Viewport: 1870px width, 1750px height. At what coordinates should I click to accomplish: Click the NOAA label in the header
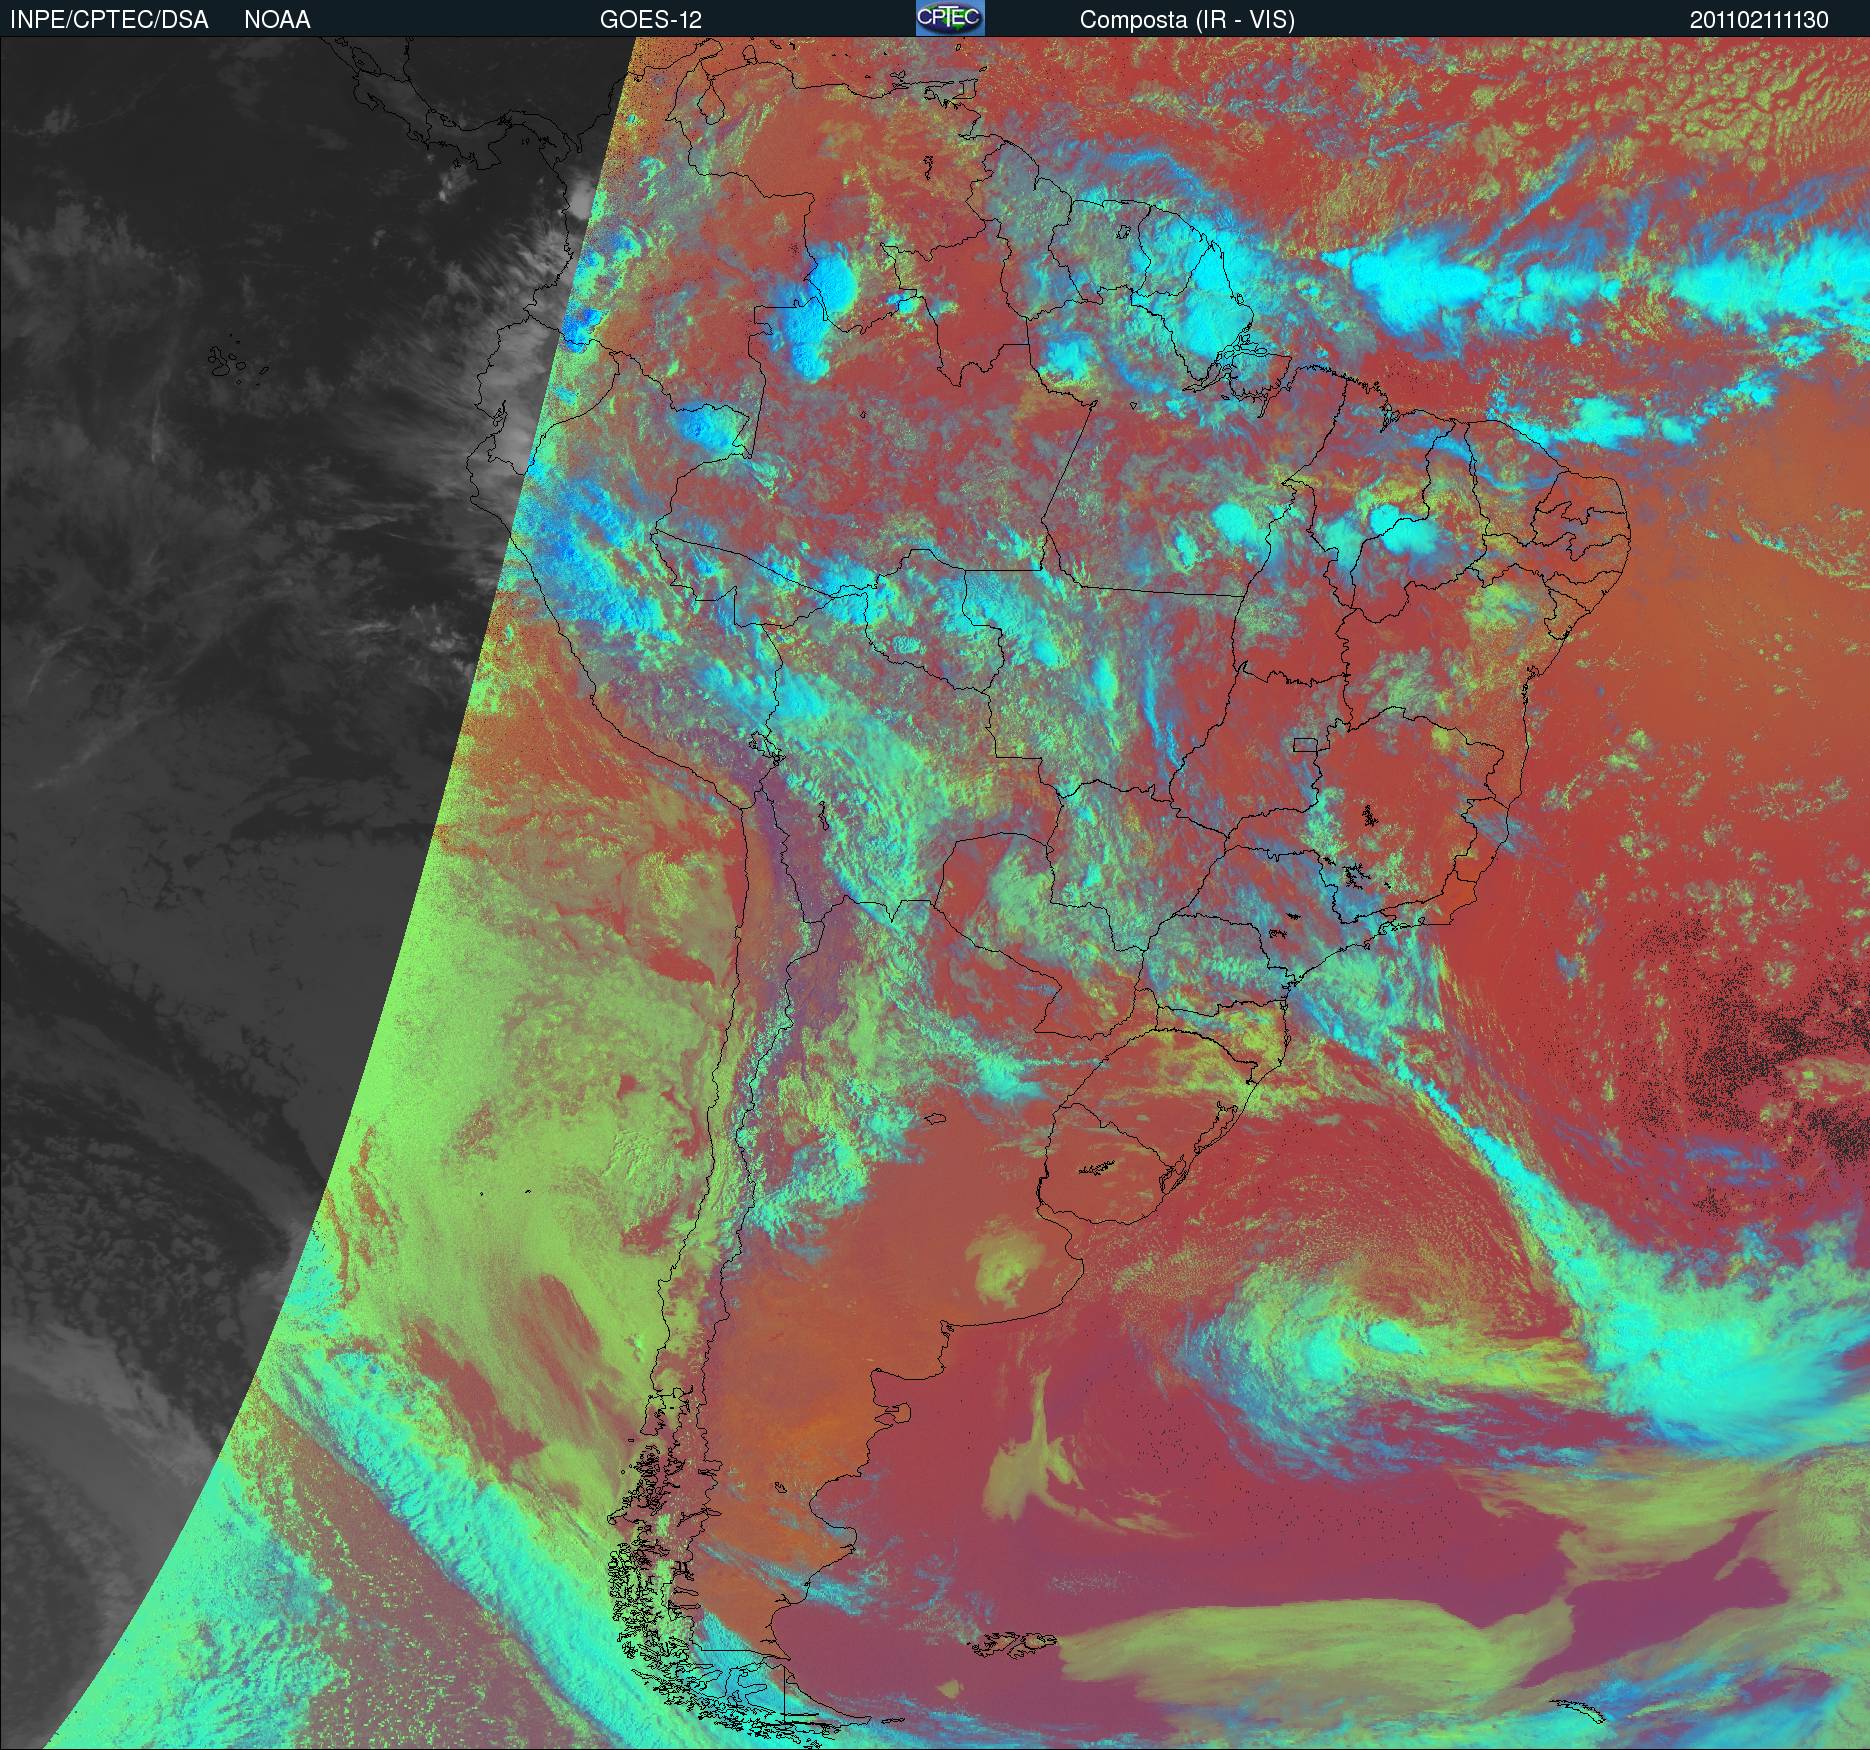pyautogui.click(x=277, y=20)
